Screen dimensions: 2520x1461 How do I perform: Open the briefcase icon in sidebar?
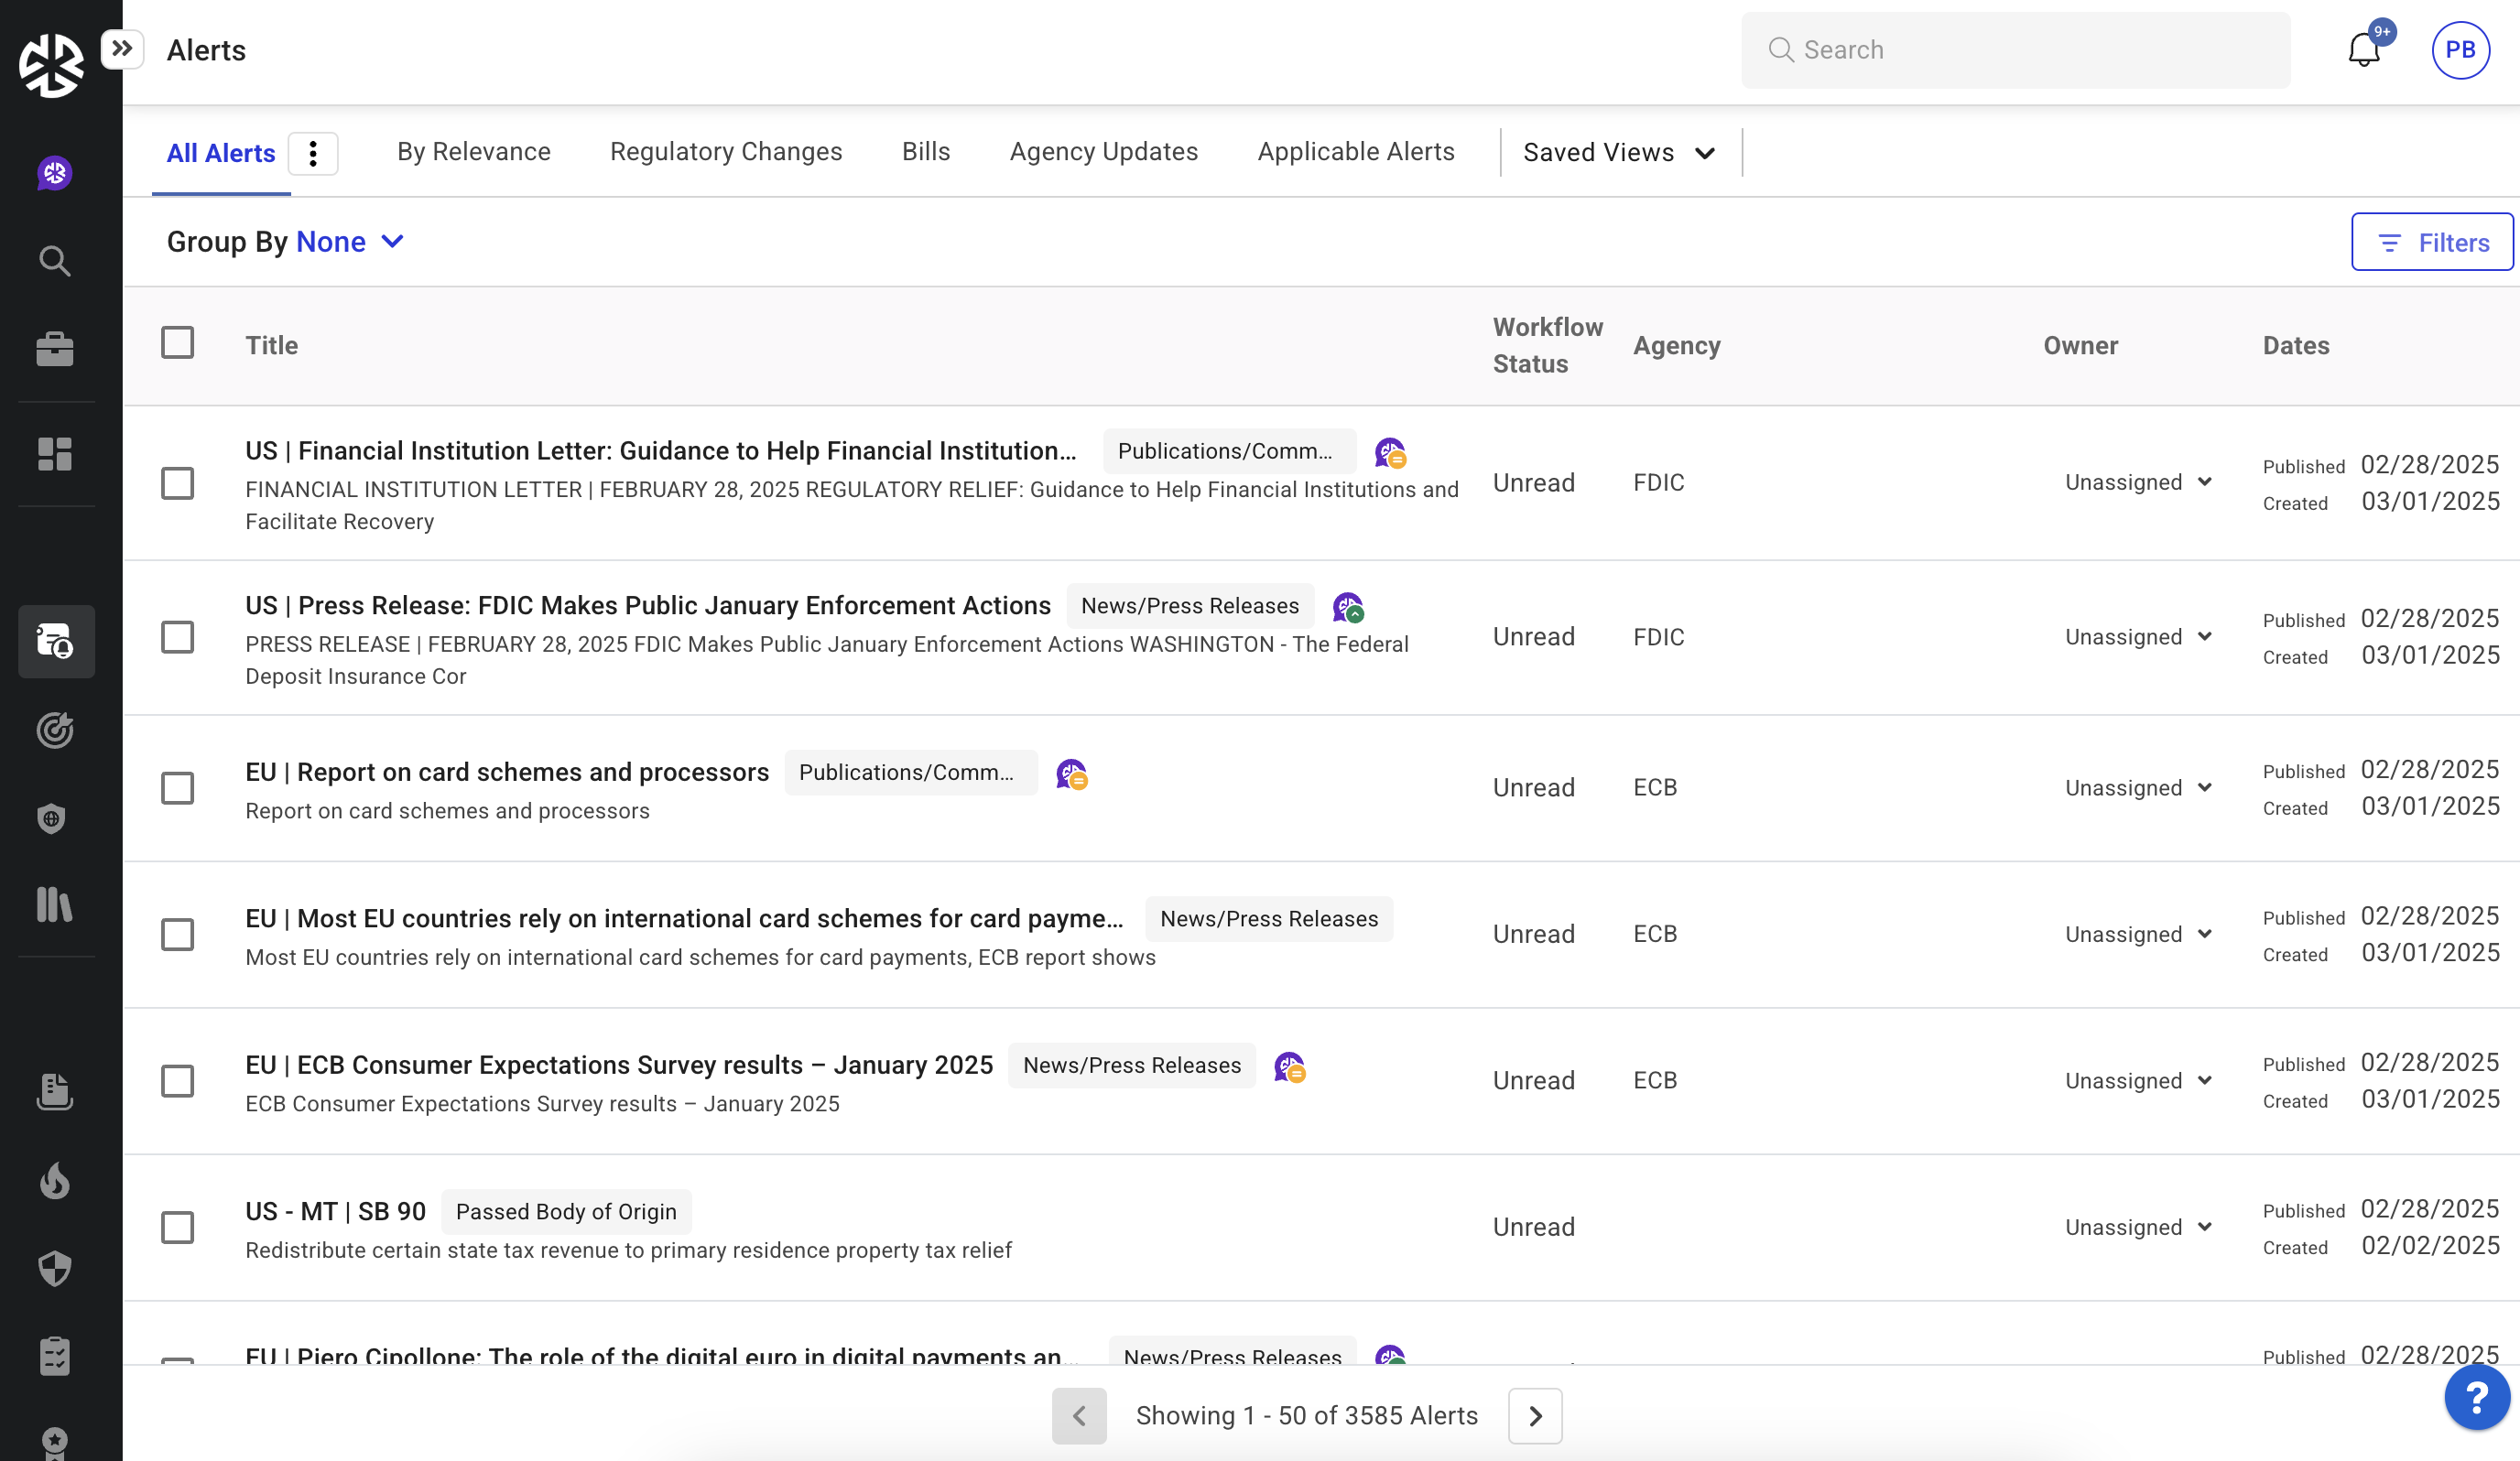pyautogui.click(x=55, y=349)
